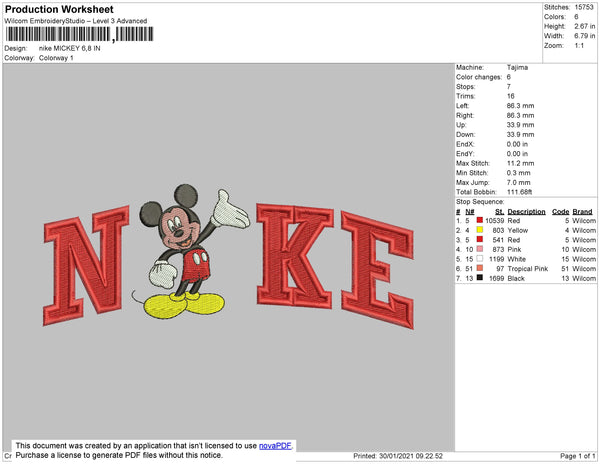Click 'Black' description in row 7

[516, 278]
